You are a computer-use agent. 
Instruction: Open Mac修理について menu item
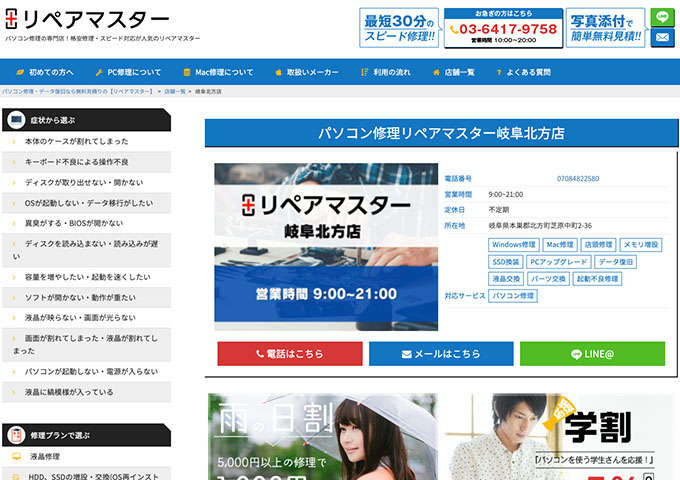click(x=219, y=72)
